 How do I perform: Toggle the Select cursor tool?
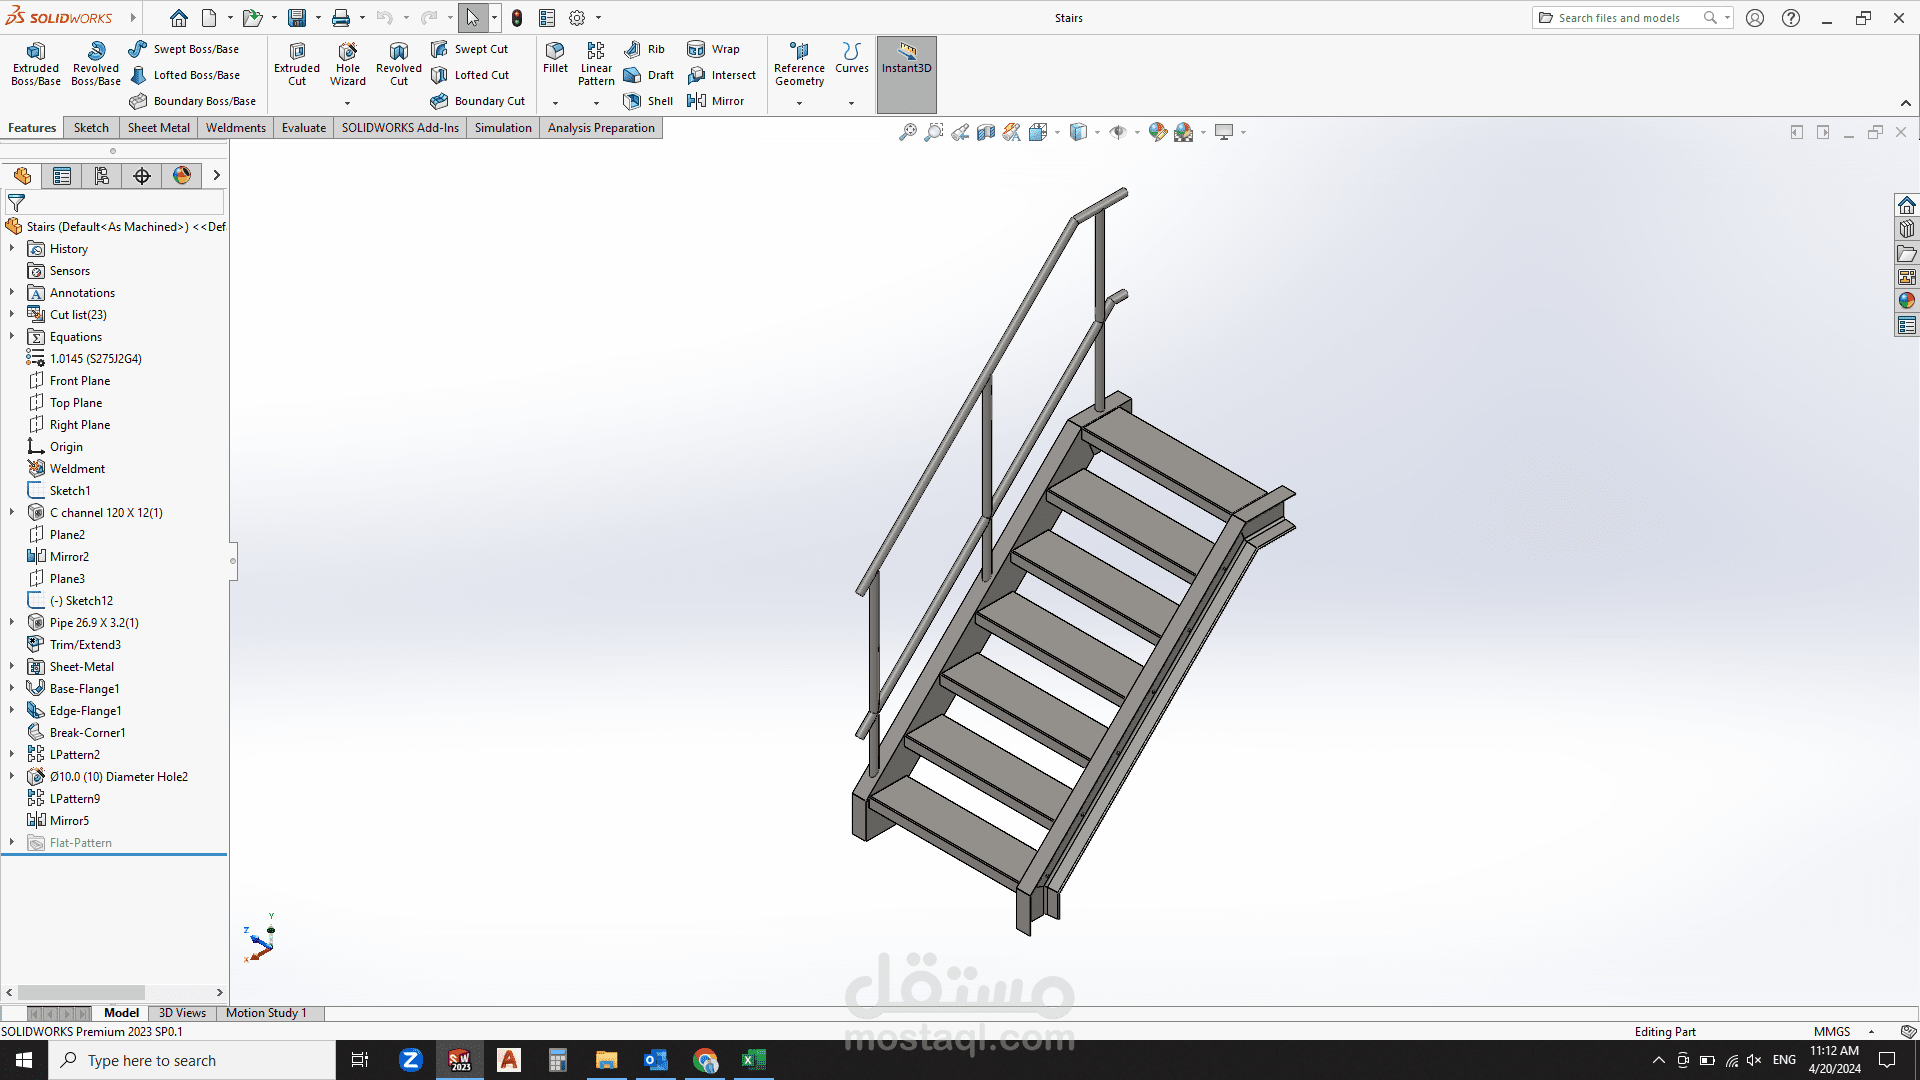coord(473,18)
